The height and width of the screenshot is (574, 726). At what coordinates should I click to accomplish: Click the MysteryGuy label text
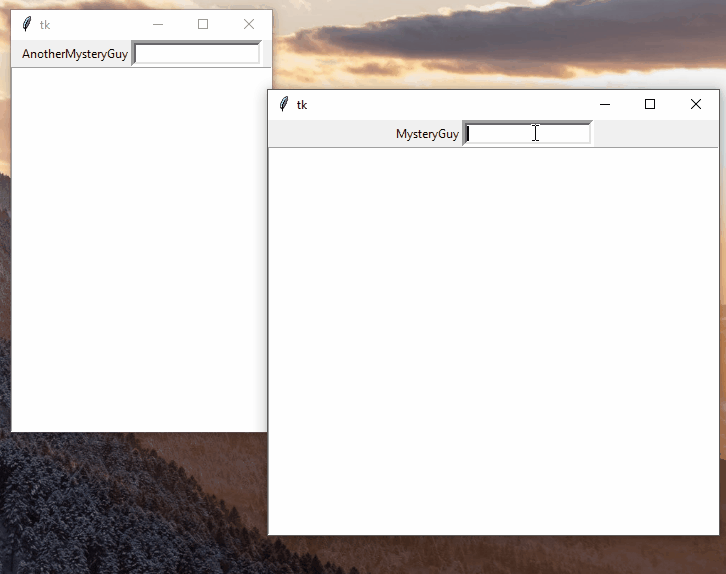(x=427, y=134)
